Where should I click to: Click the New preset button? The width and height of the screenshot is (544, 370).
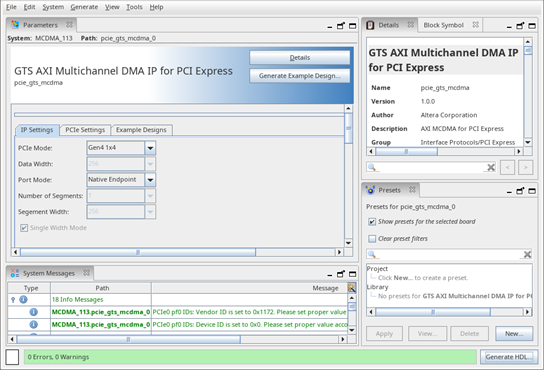point(514,334)
